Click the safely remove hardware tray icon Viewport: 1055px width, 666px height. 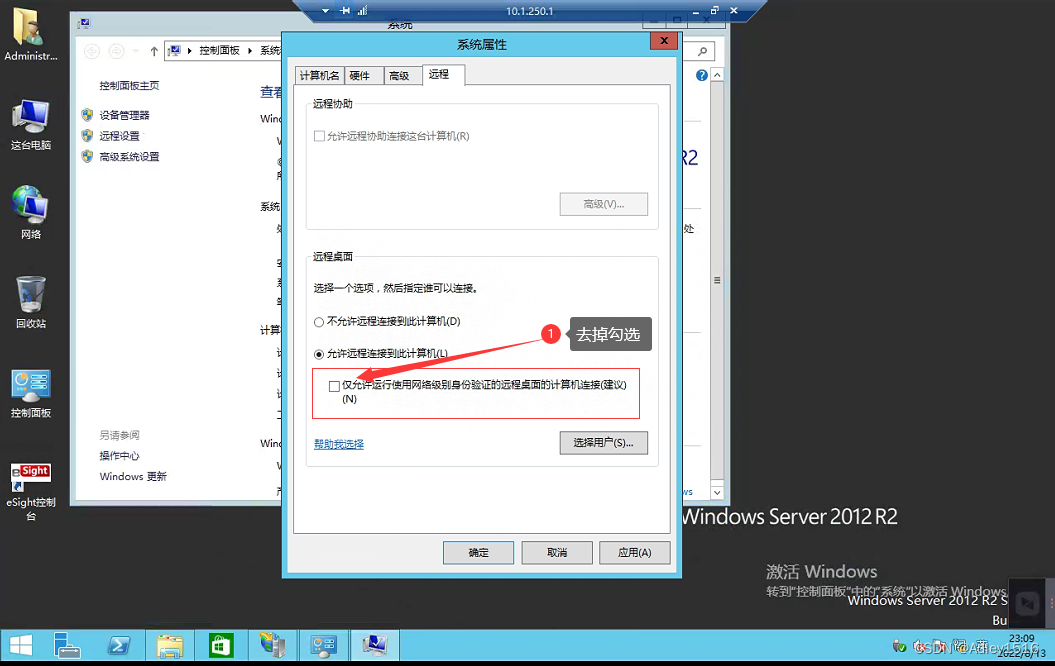pyautogui.click(x=899, y=647)
